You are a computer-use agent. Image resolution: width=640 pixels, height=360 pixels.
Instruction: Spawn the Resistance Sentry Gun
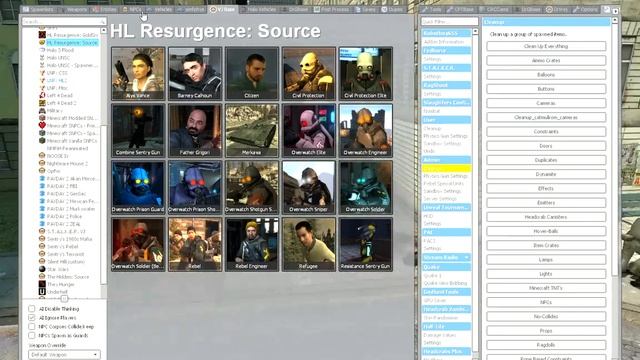pos(365,244)
